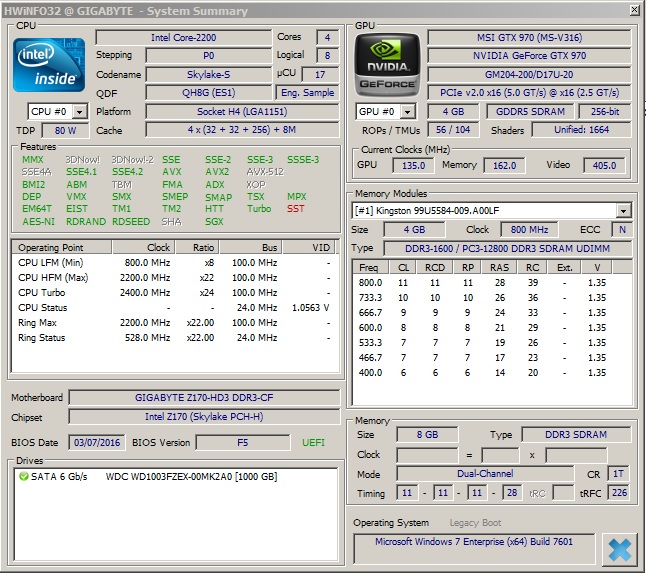This screenshot has width=646, height=573.
Task: Click the 8 GB memory size field
Action: pos(427,435)
